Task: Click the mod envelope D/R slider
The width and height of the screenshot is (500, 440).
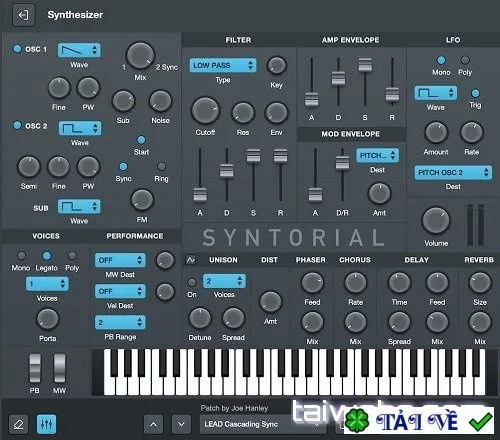Action: [342, 163]
